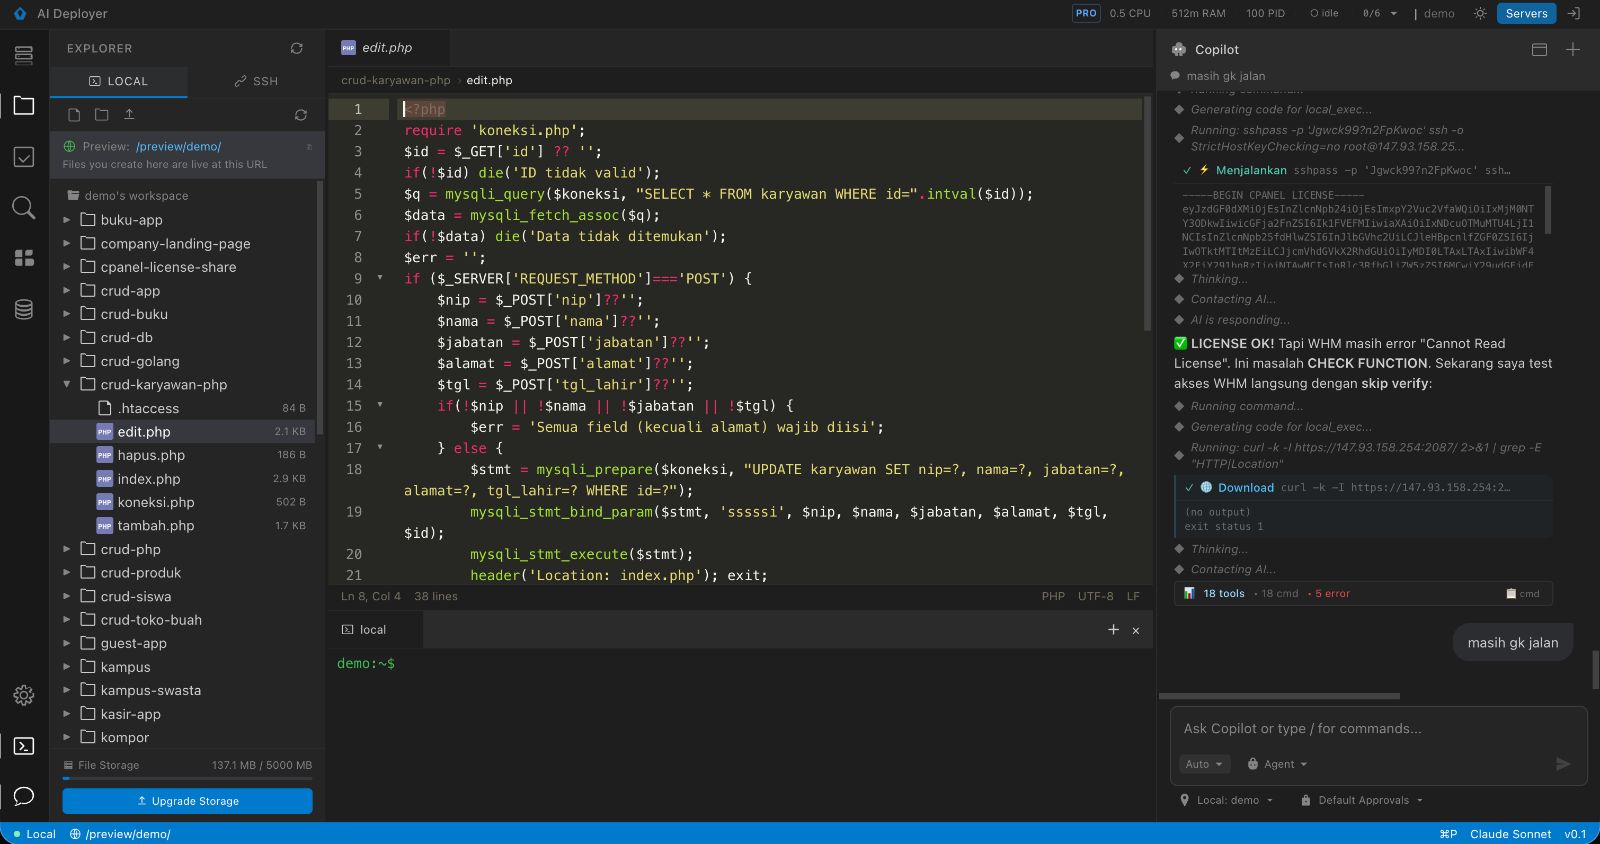This screenshot has height=844, width=1600.
Task: Copy the preview URL with the small icon
Action: pyautogui.click(x=309, y=146)
